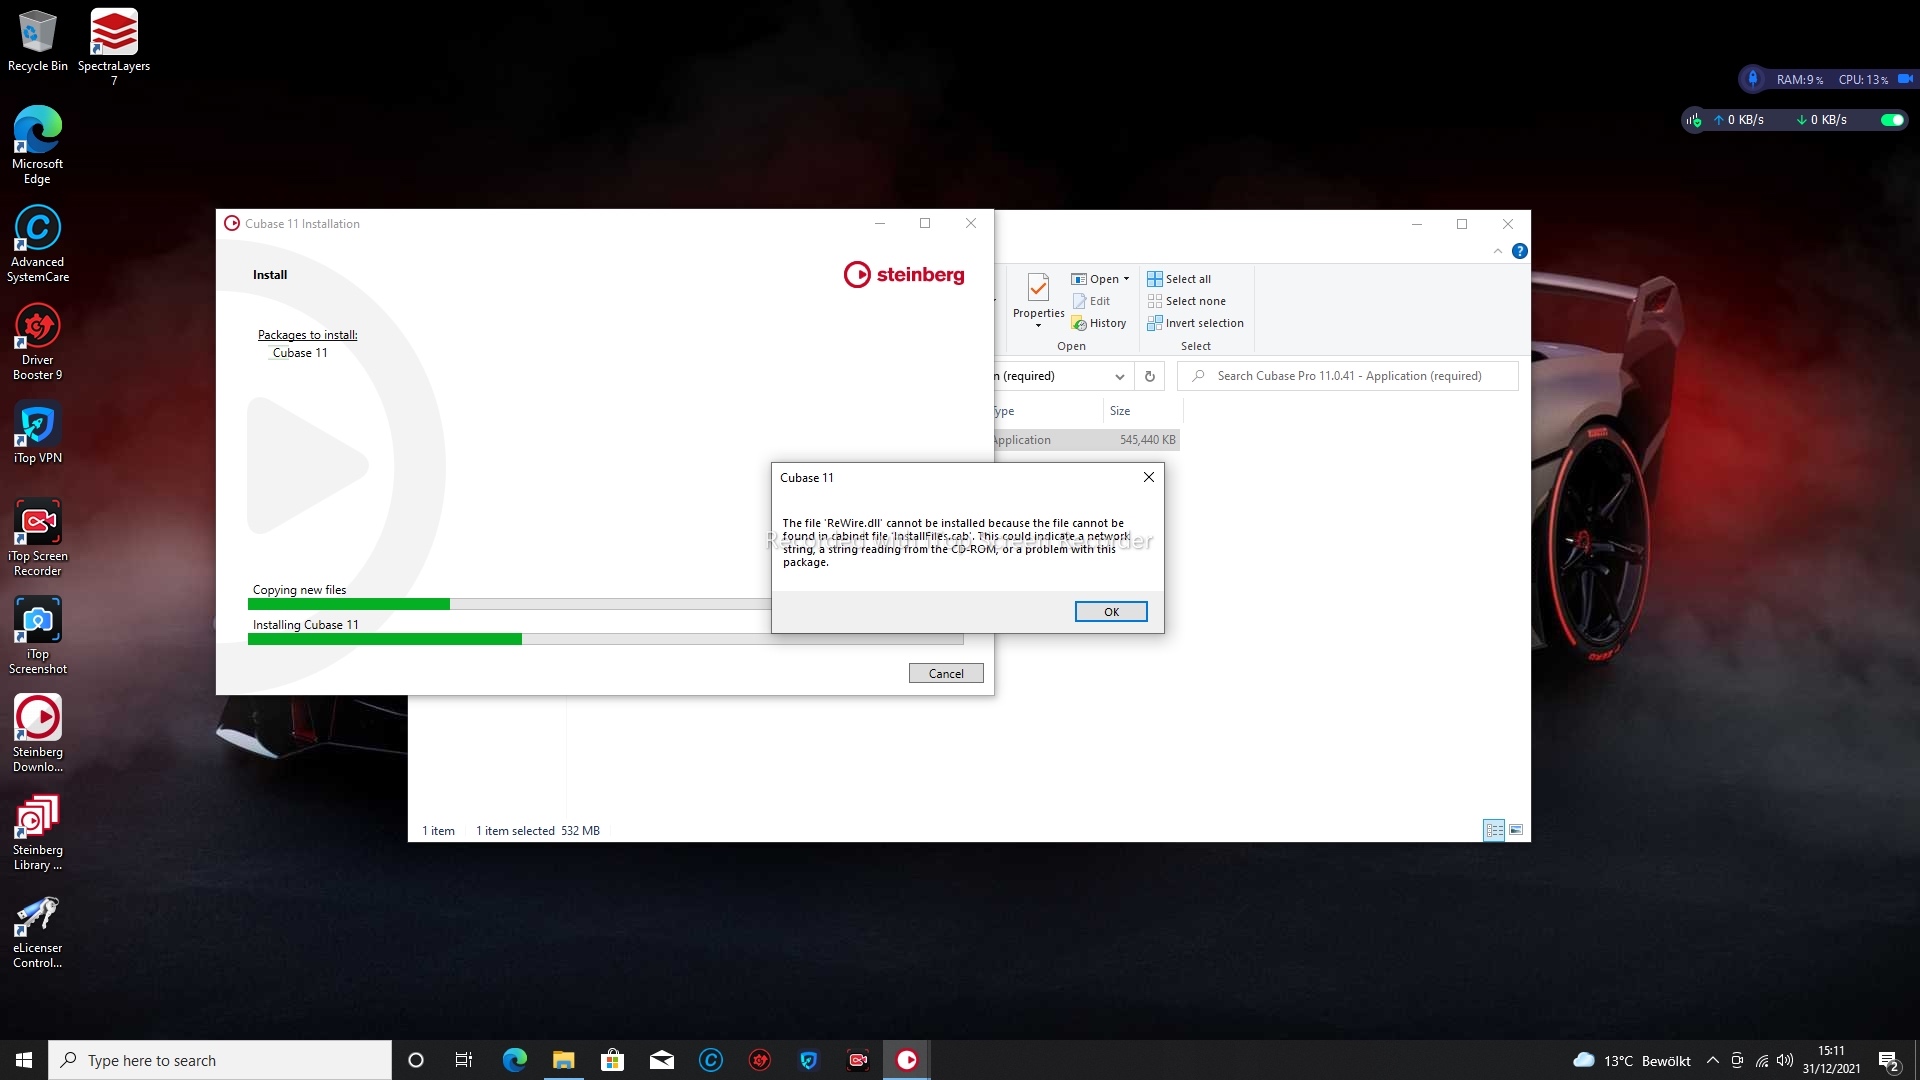Click Edit in the Explorer ribbon
Viewport: 1920px width, 1080px height.
(1091, 301)
